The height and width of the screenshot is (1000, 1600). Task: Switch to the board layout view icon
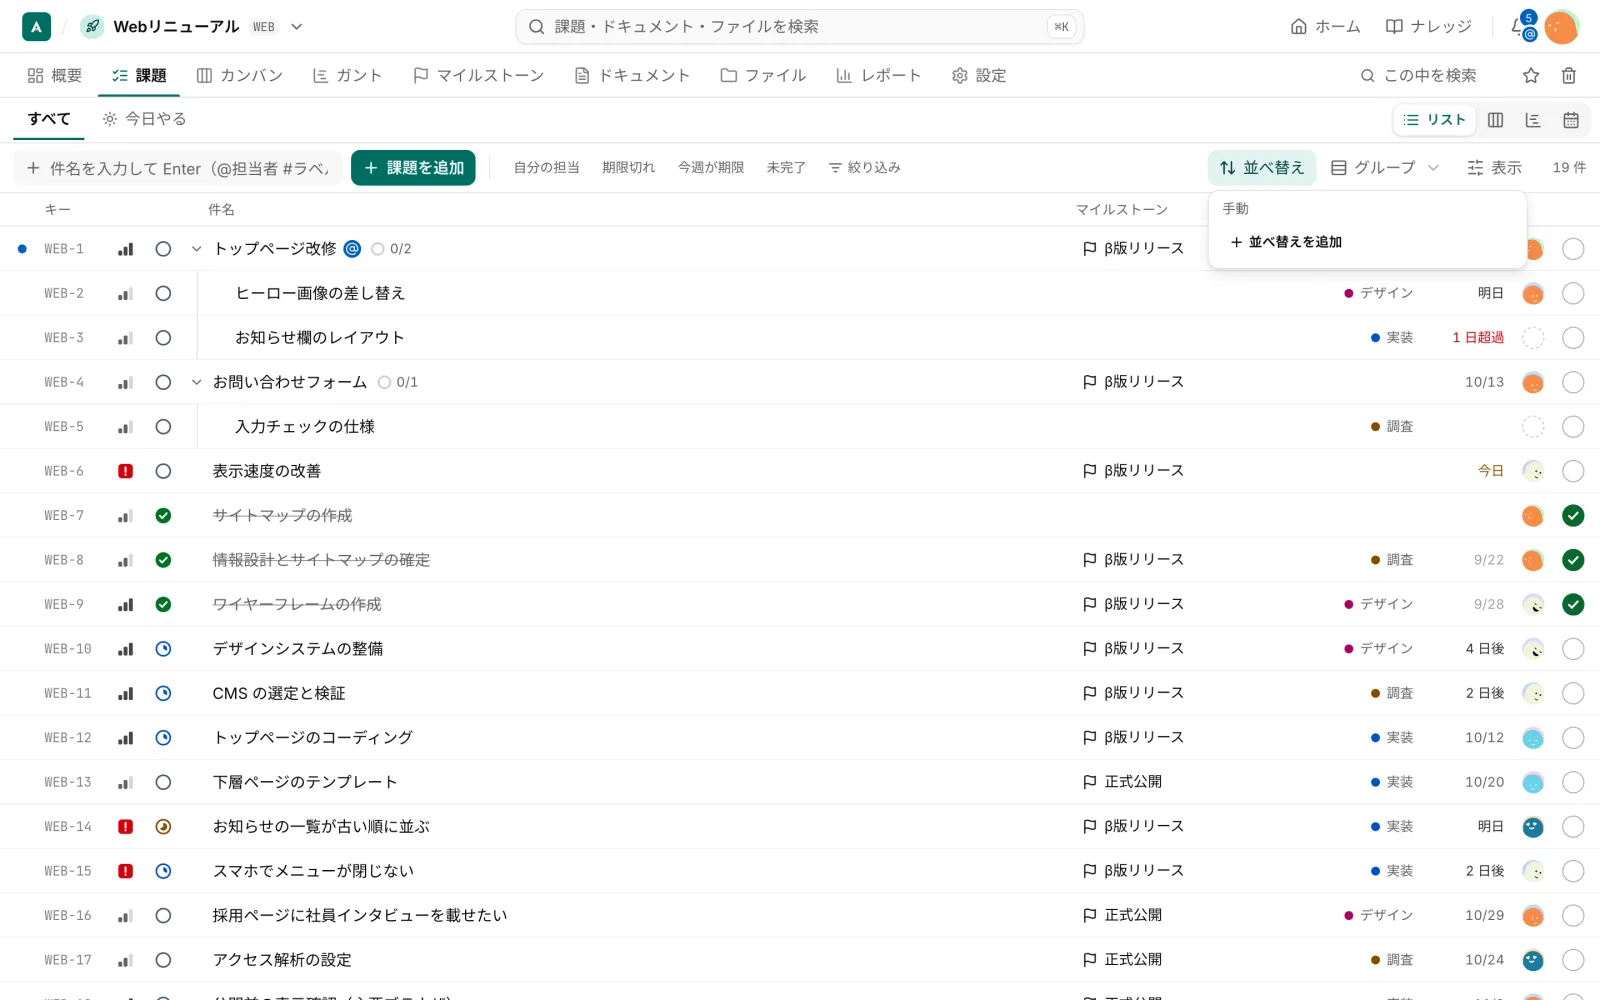click(x=1495, y=120)
